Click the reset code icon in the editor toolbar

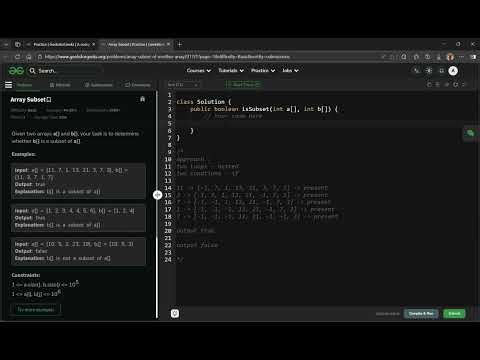pyautogui.click(x=429, y=85)
